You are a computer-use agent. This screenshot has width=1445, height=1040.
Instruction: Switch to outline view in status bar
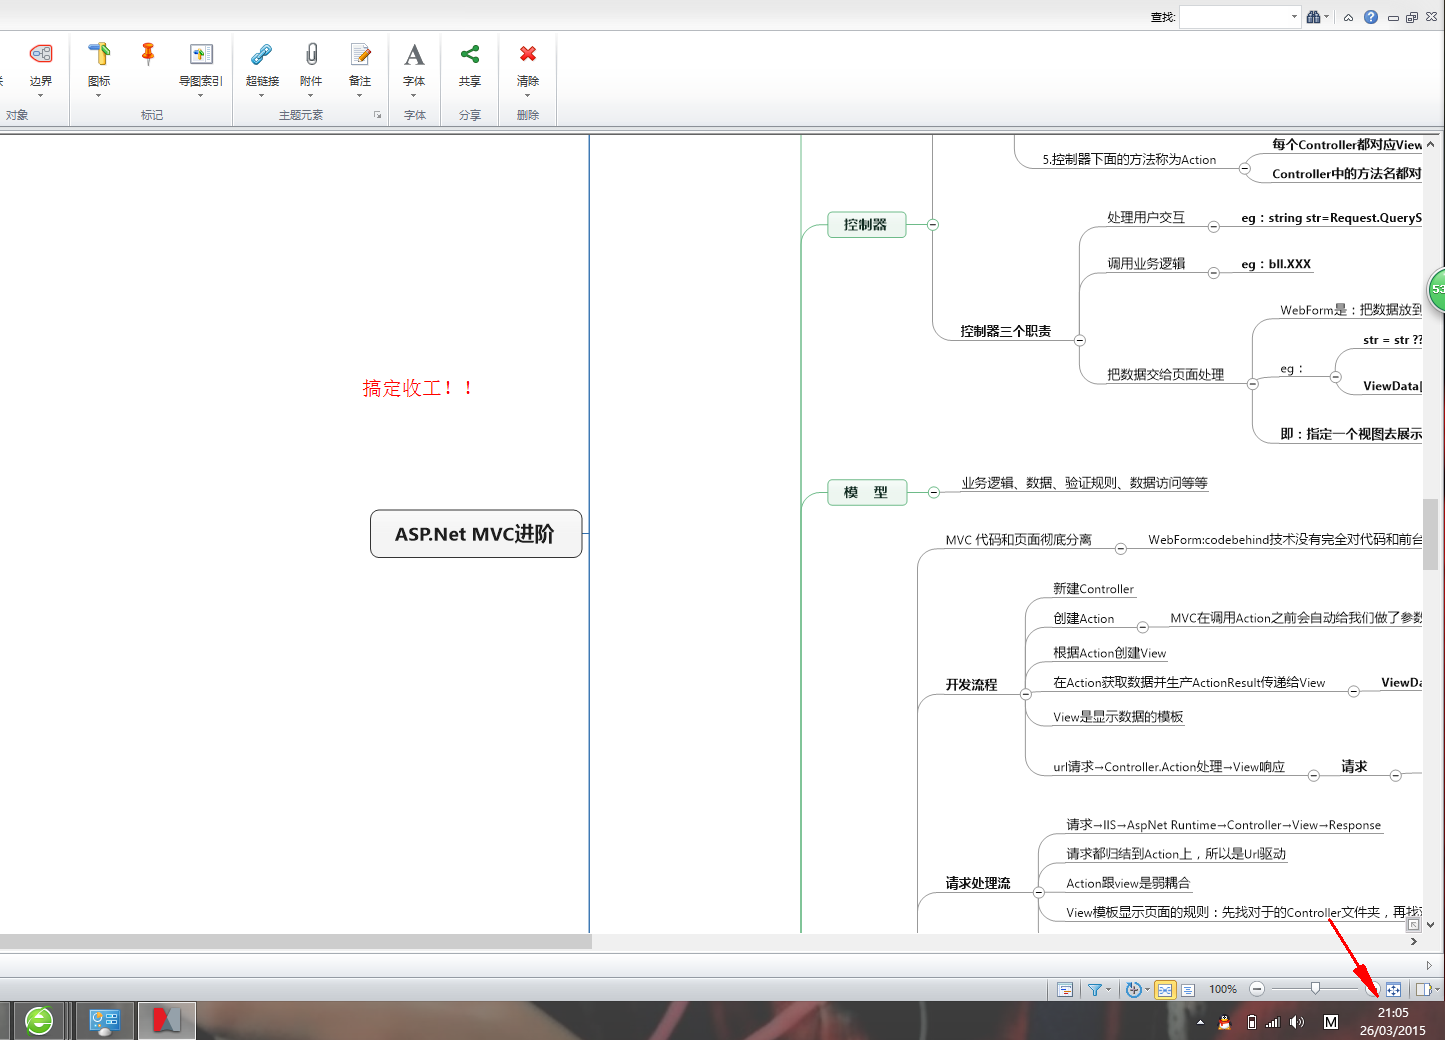point(1188,989)
